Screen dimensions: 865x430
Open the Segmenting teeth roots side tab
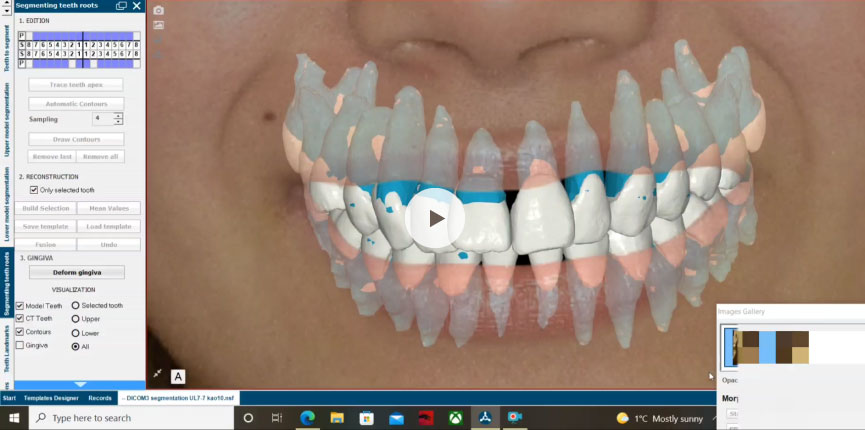point(7,284)
